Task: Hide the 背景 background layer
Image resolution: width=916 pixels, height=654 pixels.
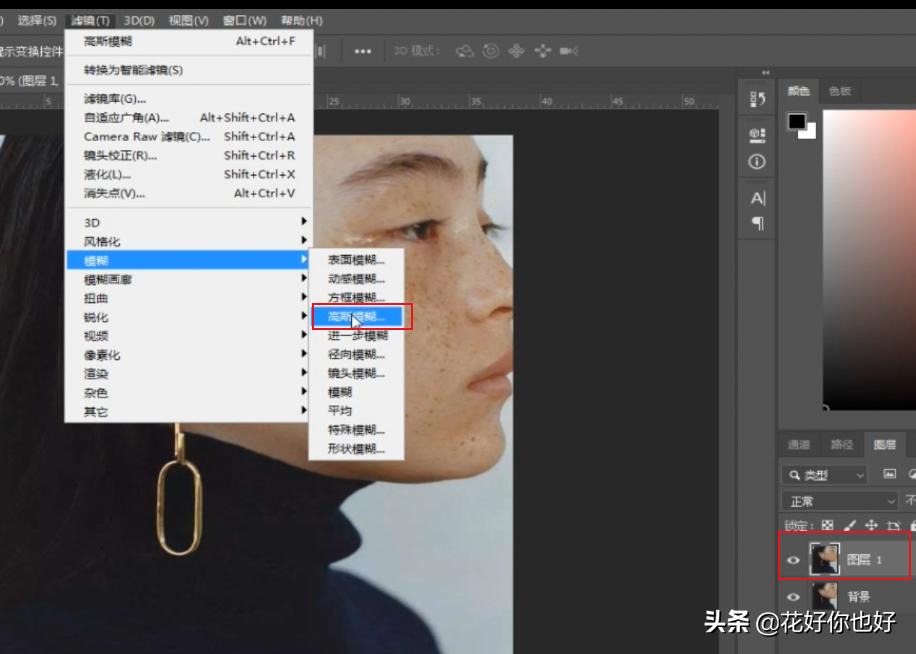Action: 795,596
